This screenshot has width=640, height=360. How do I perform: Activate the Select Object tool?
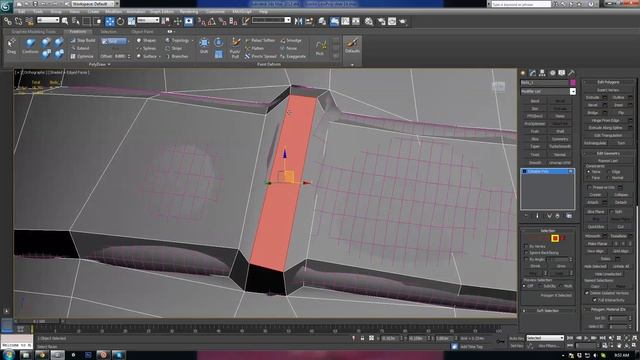64,21
